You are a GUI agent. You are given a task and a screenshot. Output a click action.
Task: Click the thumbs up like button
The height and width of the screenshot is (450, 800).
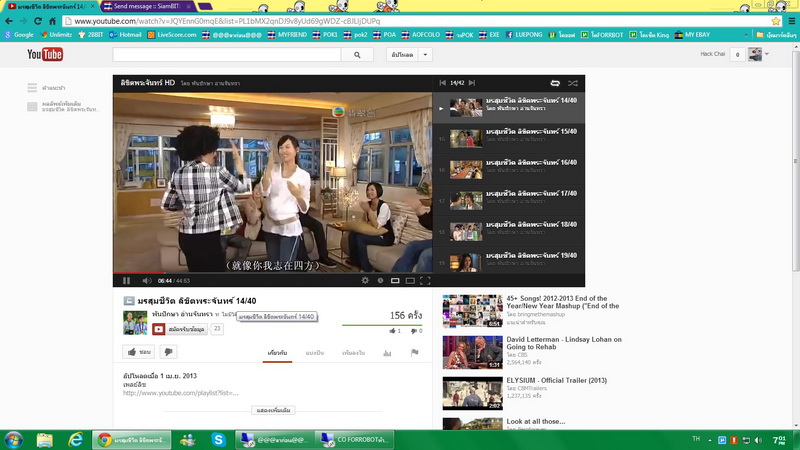(x=139, y=352)
